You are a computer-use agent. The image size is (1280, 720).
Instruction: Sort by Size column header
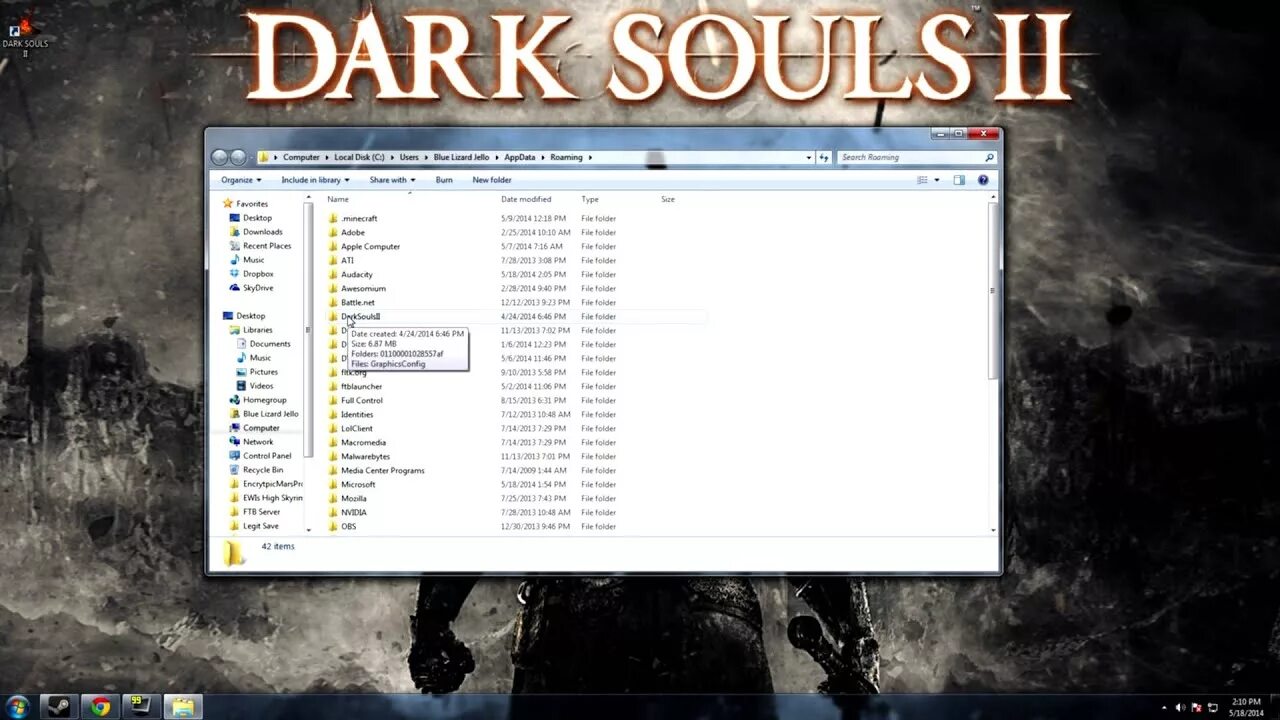[668, 199]
